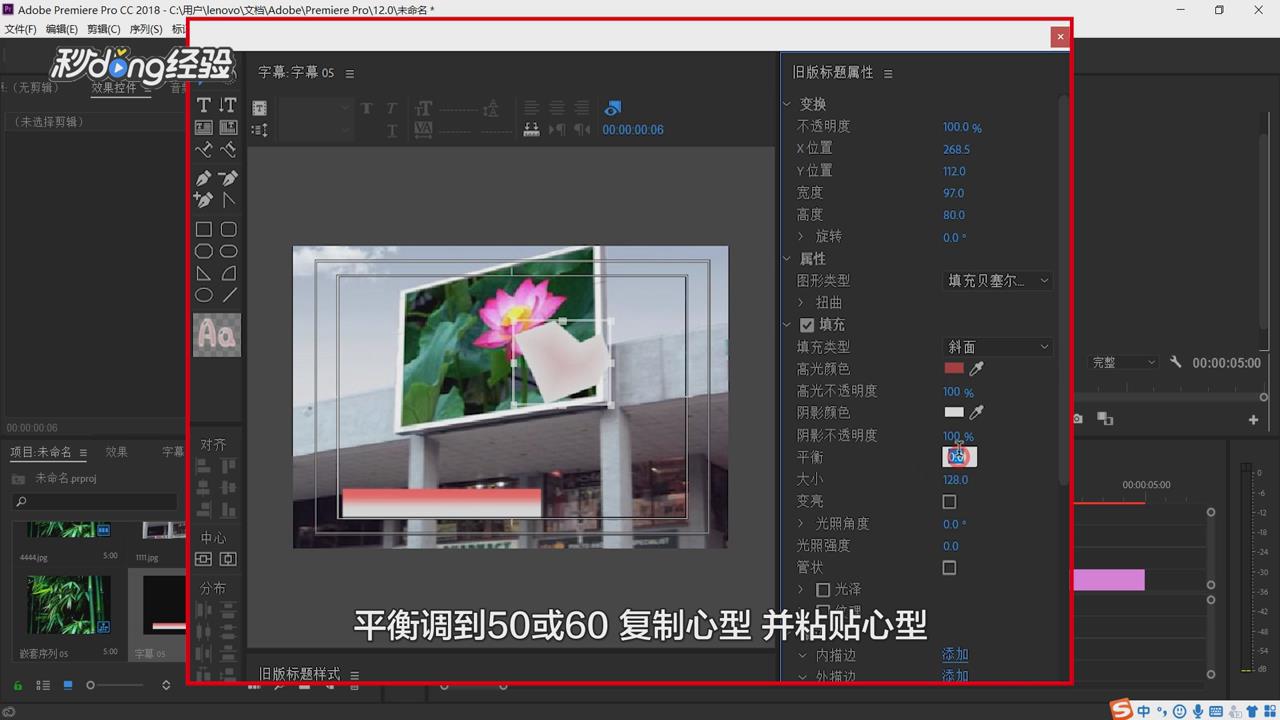This screenshot has width=1280, height=720.
Task: Enable the 光泽 checkbox
Action: click(x=823, y=590)
